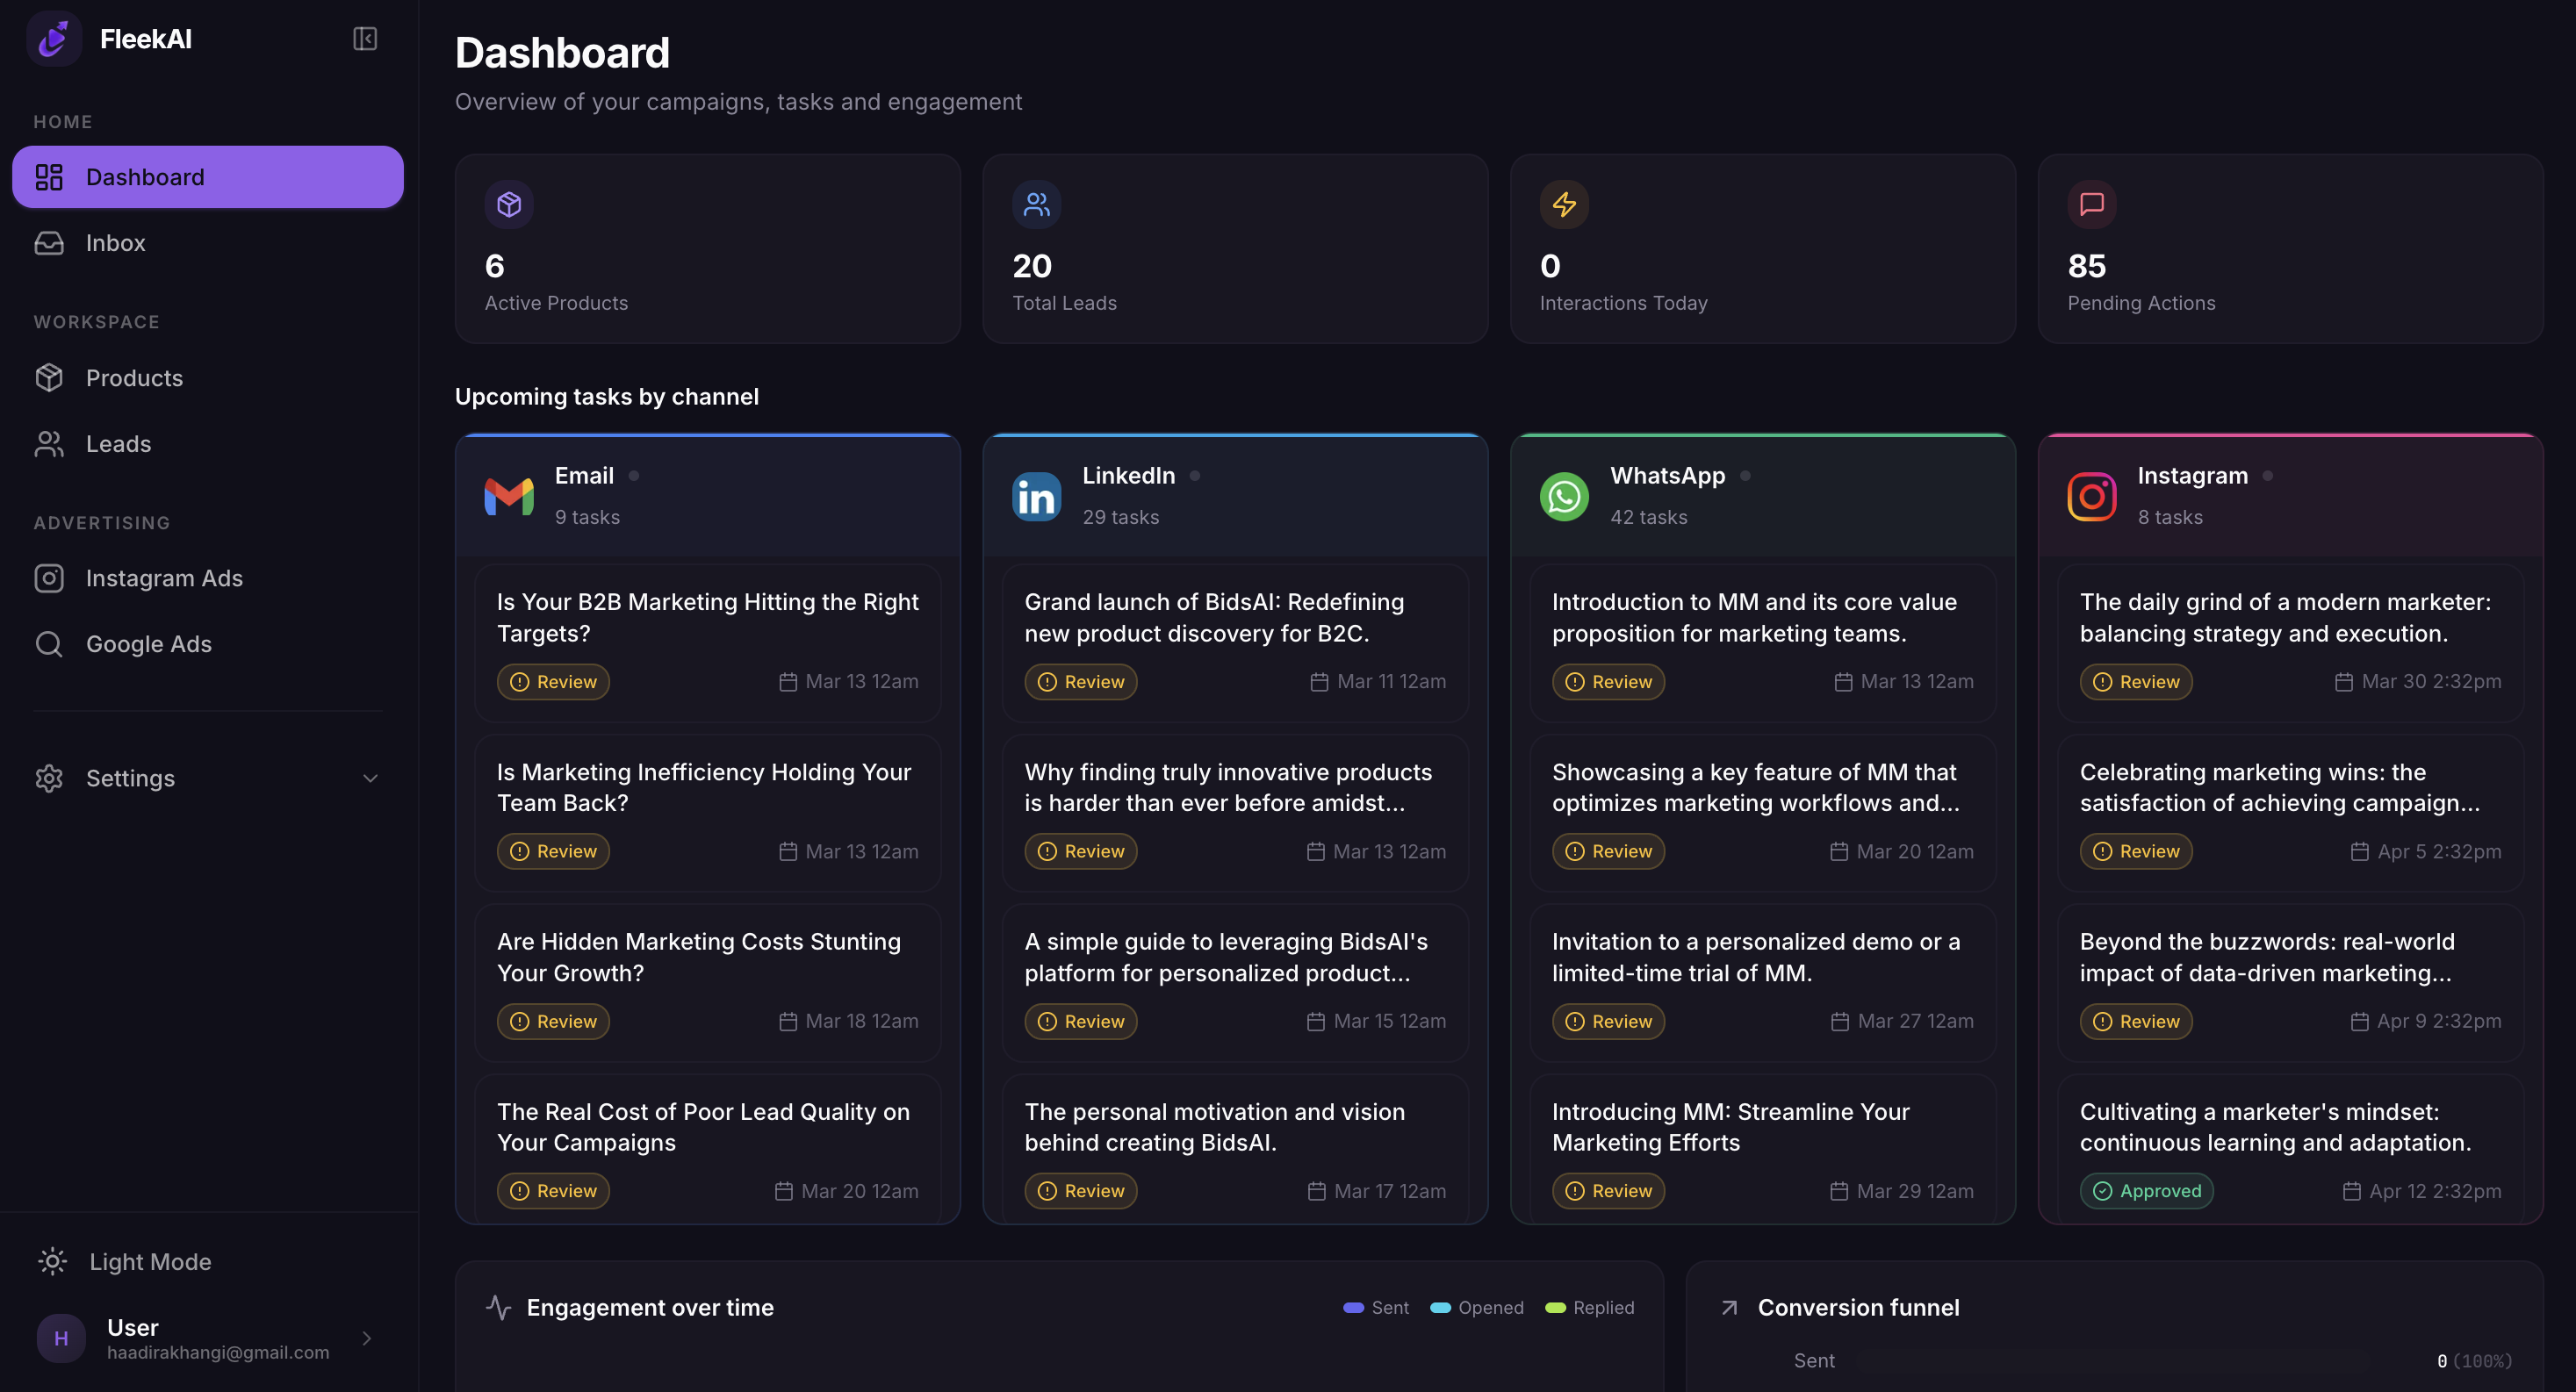Viewport: 2576px width, 1392px height.
Task: Click Review on Grand launch of BidsAI task
Action: 1081,682
